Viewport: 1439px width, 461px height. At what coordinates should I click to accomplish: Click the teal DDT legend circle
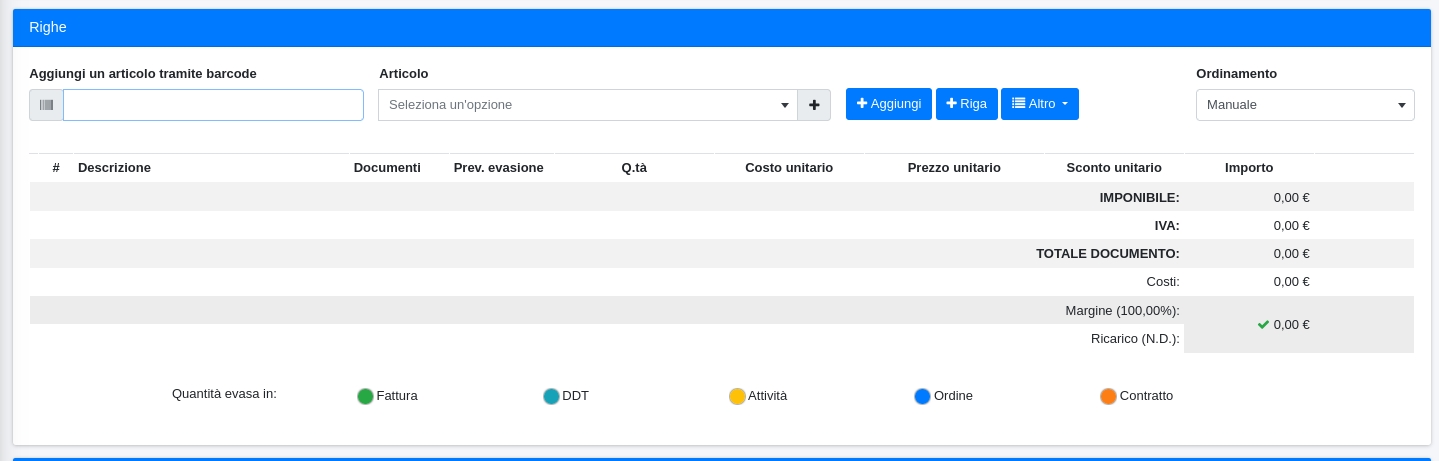click(551, 396)
